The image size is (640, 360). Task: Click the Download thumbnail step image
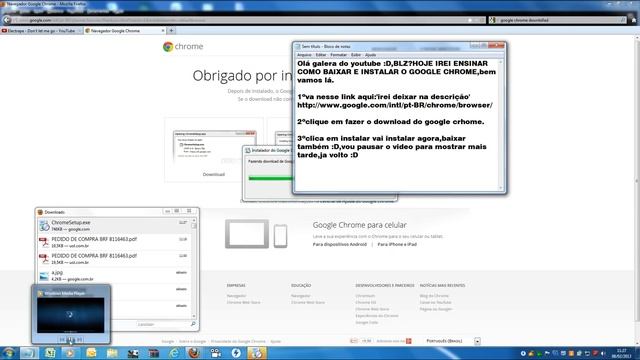(x=214, y=147)
